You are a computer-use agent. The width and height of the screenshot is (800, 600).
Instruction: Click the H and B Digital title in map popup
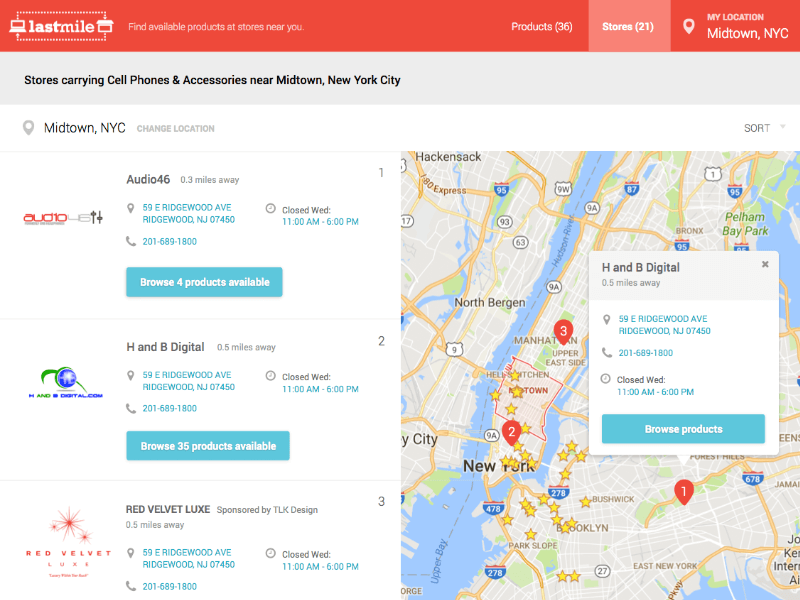point(640,267)
